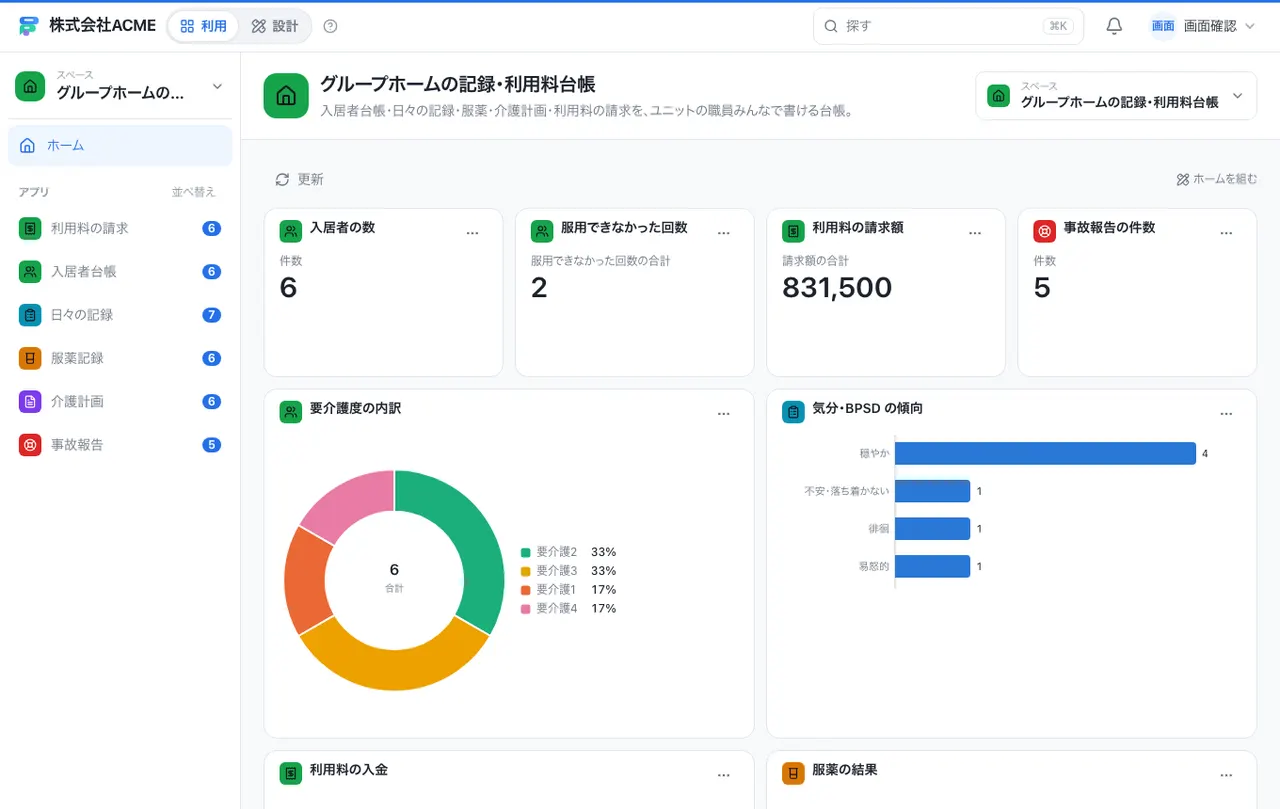Click the 株式会社ACME logo icon

click(x=28, y=26)
